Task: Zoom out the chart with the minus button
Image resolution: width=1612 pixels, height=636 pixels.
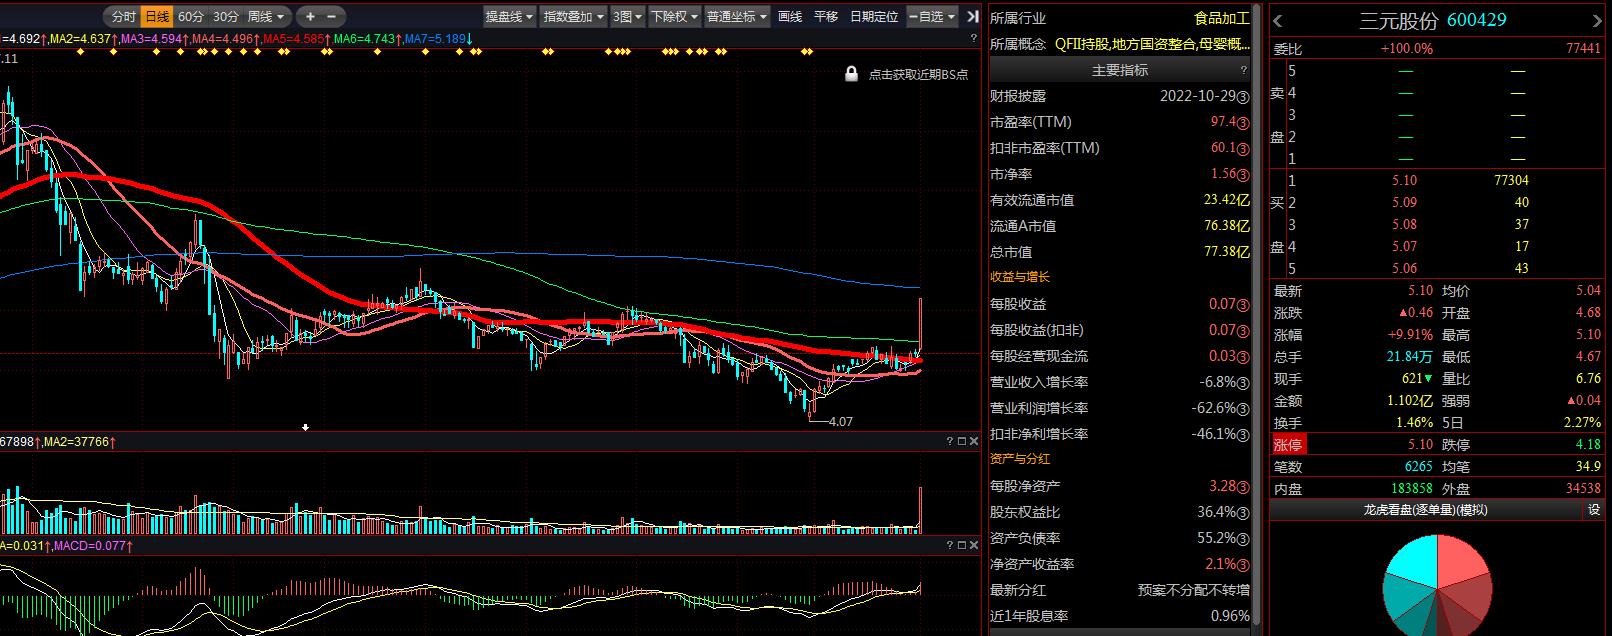Action: point(332,16)
